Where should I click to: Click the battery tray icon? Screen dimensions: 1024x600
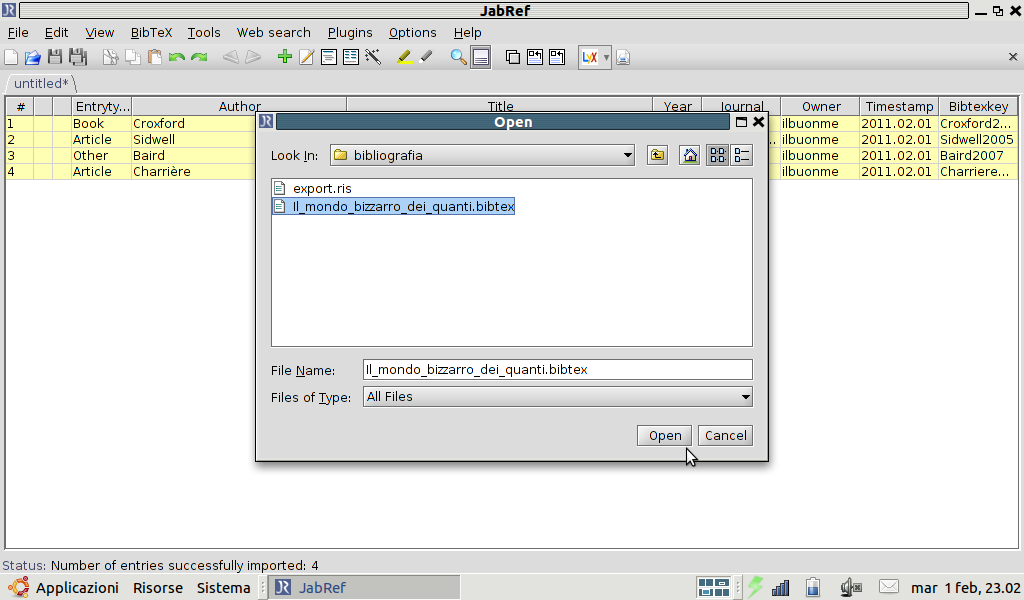(812, 588)
